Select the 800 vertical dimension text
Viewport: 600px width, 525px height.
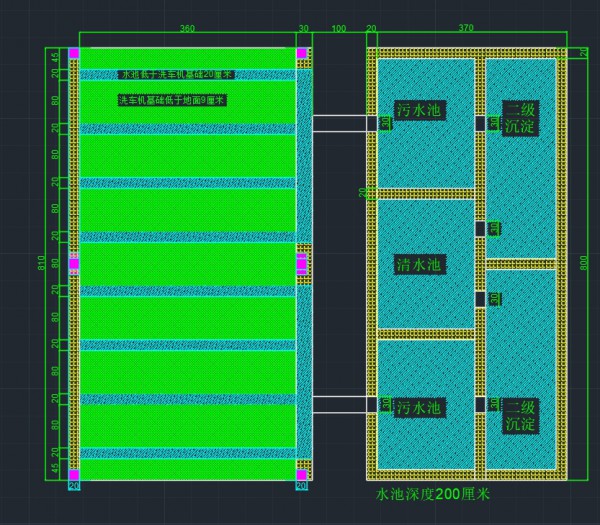[584, 263]
